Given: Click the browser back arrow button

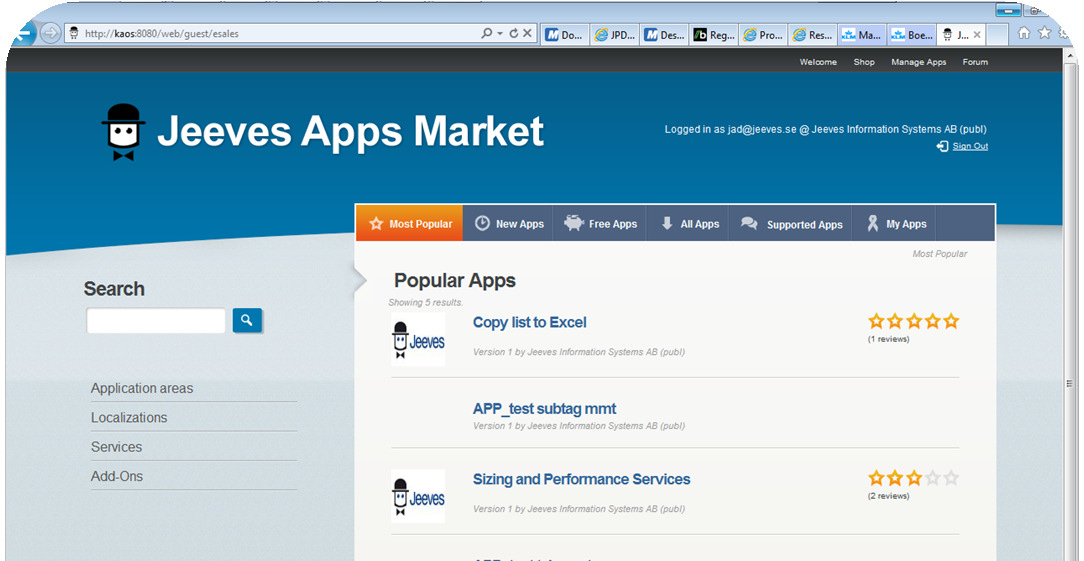Looking at the screenshot, I should pyautogui.click(x=21, y=33).
